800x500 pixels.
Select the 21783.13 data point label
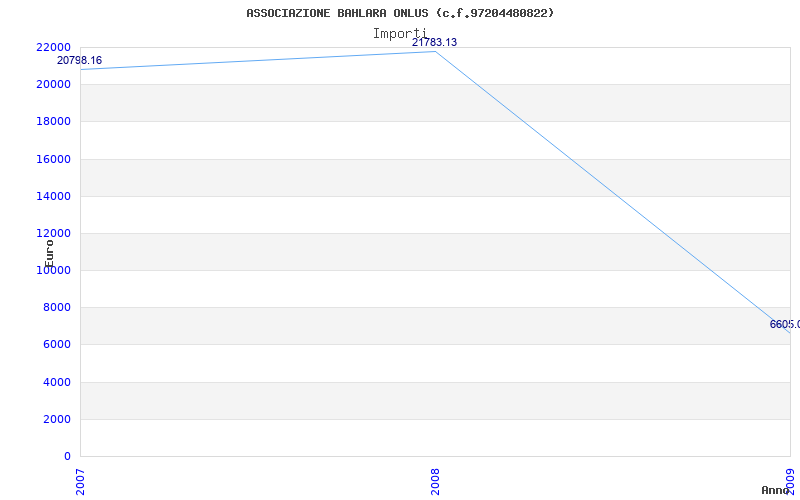[x=434, y=42]
